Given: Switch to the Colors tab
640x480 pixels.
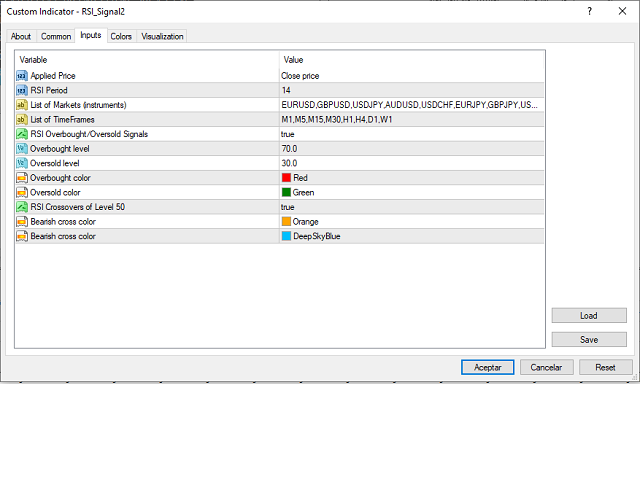Looking at the screenshot, I should (121, 37).
